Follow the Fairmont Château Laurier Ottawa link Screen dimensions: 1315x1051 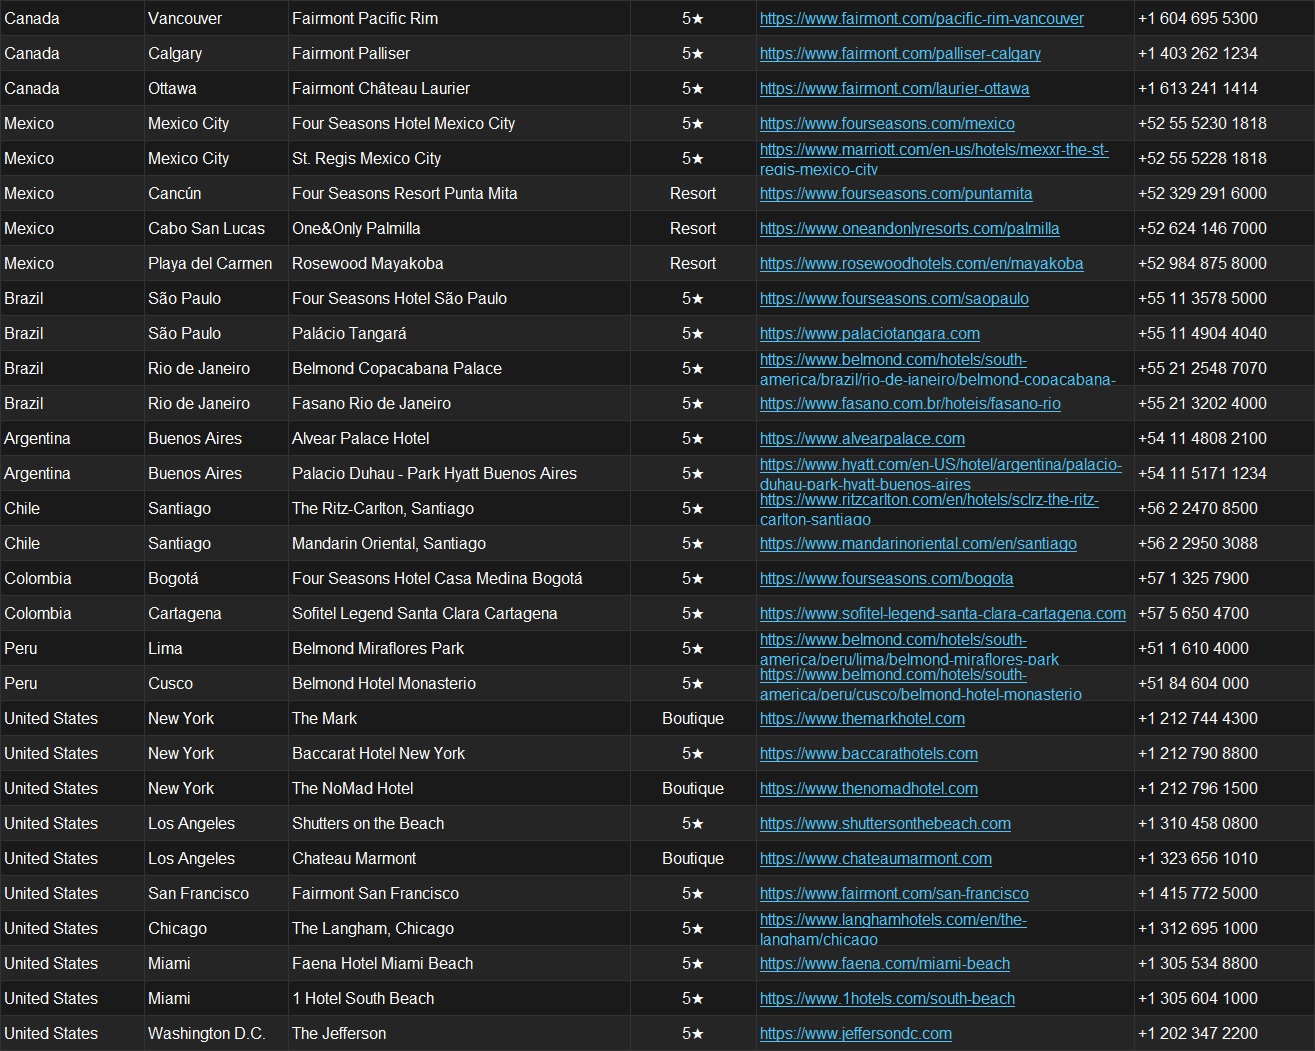pyautogui.click(x=894, y=88)
